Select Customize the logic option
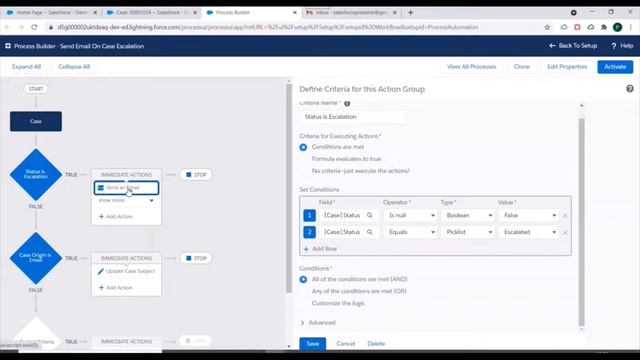640x360 pixels. 303,303
